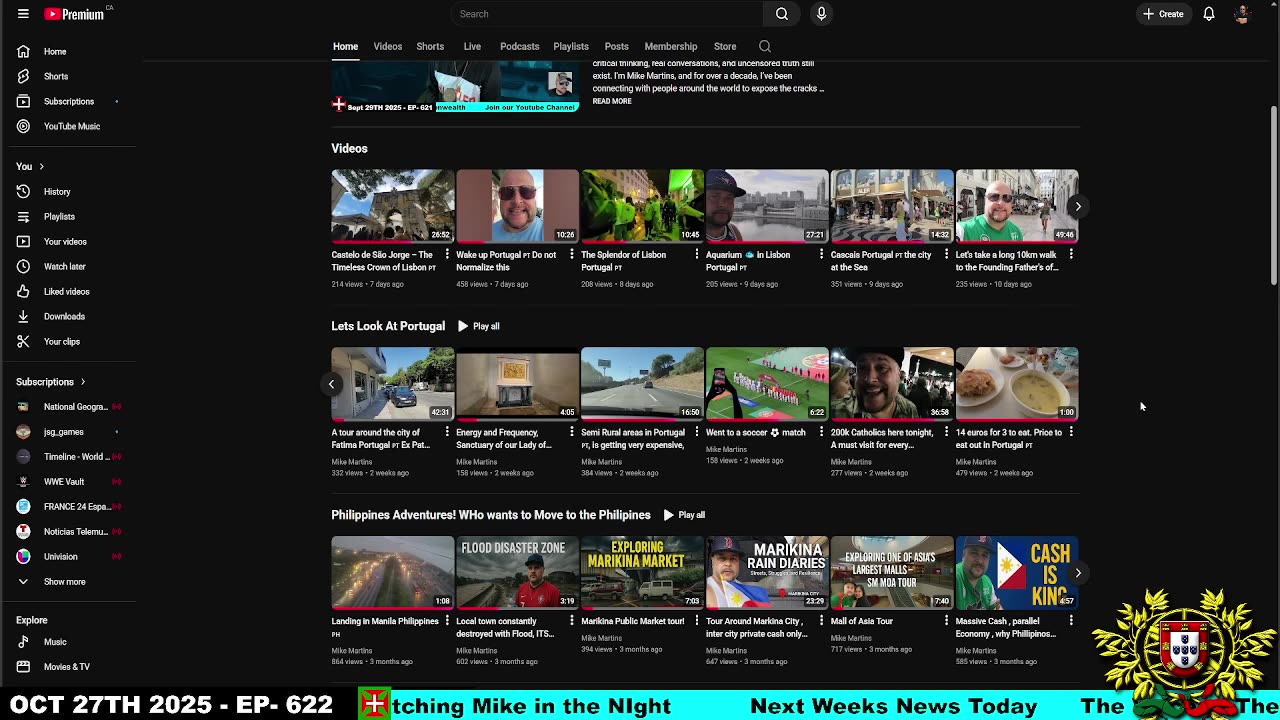1280x720 pixels.
Task: Switch to the Shorts channel tab
Action: 430,46
